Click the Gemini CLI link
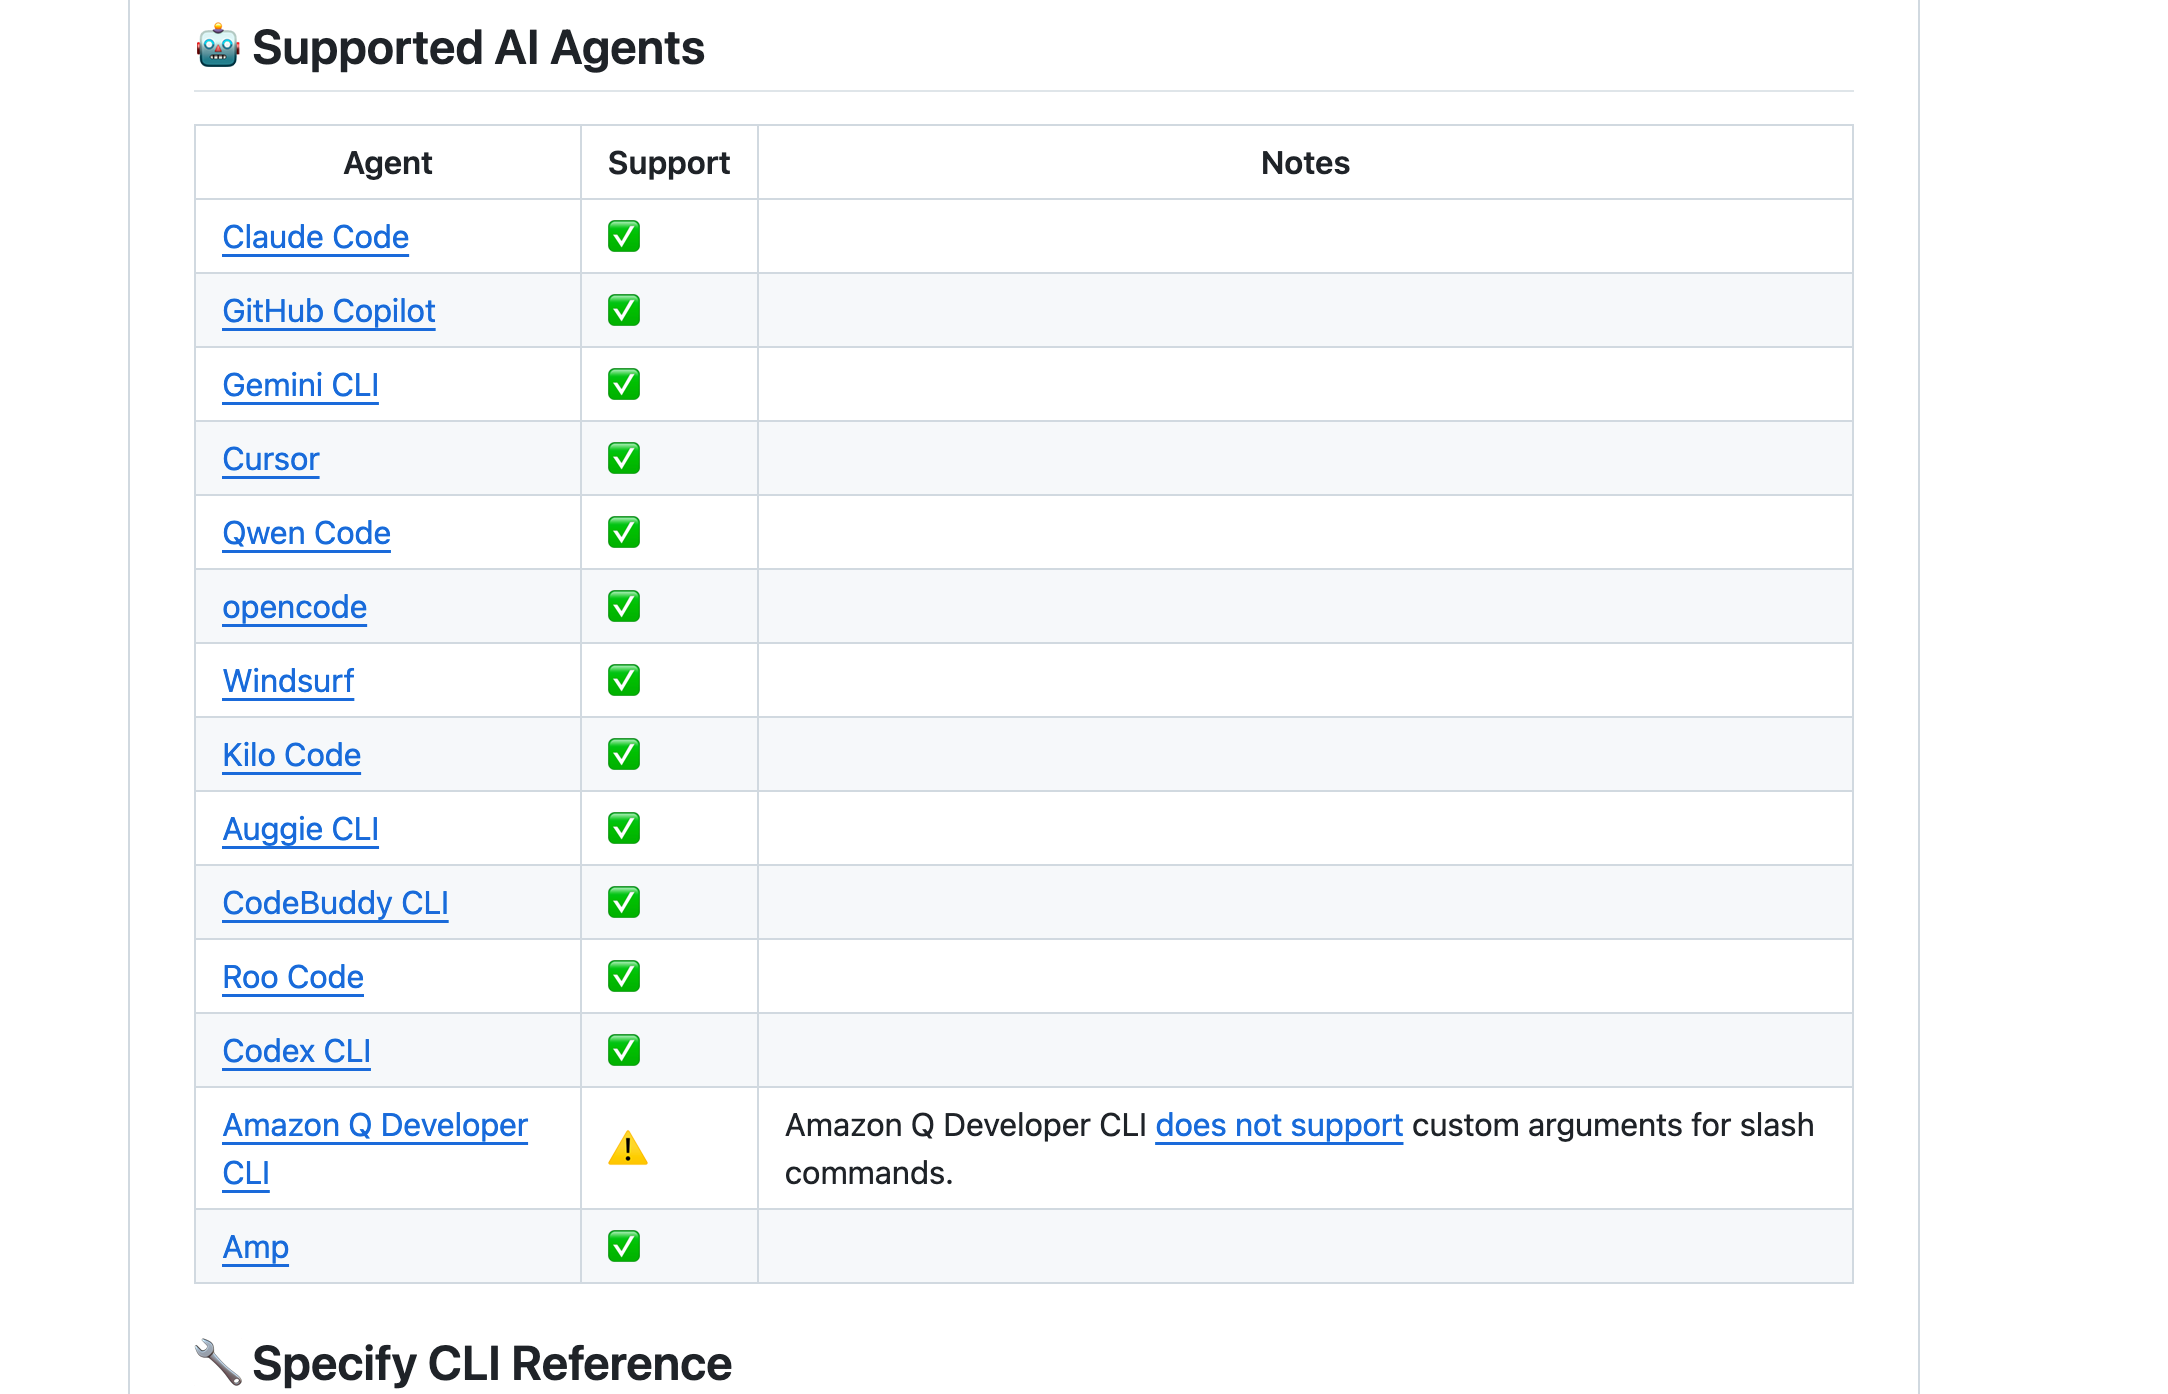This screenshot has width=2168, height=1394. pos(300,385)
